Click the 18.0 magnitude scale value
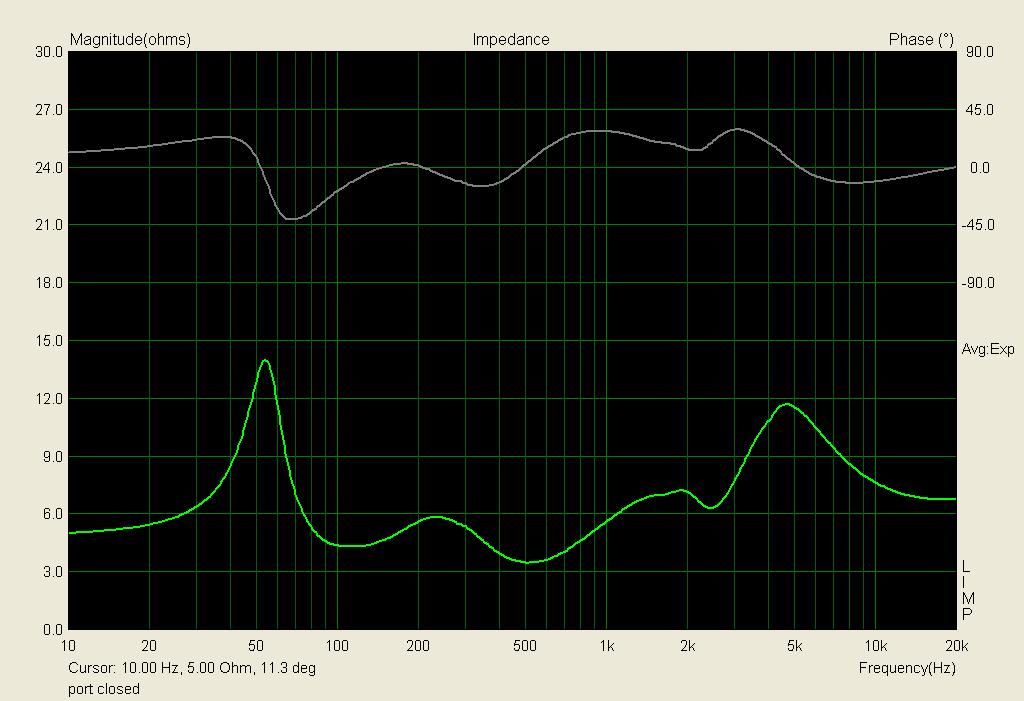 coord(49,284)
